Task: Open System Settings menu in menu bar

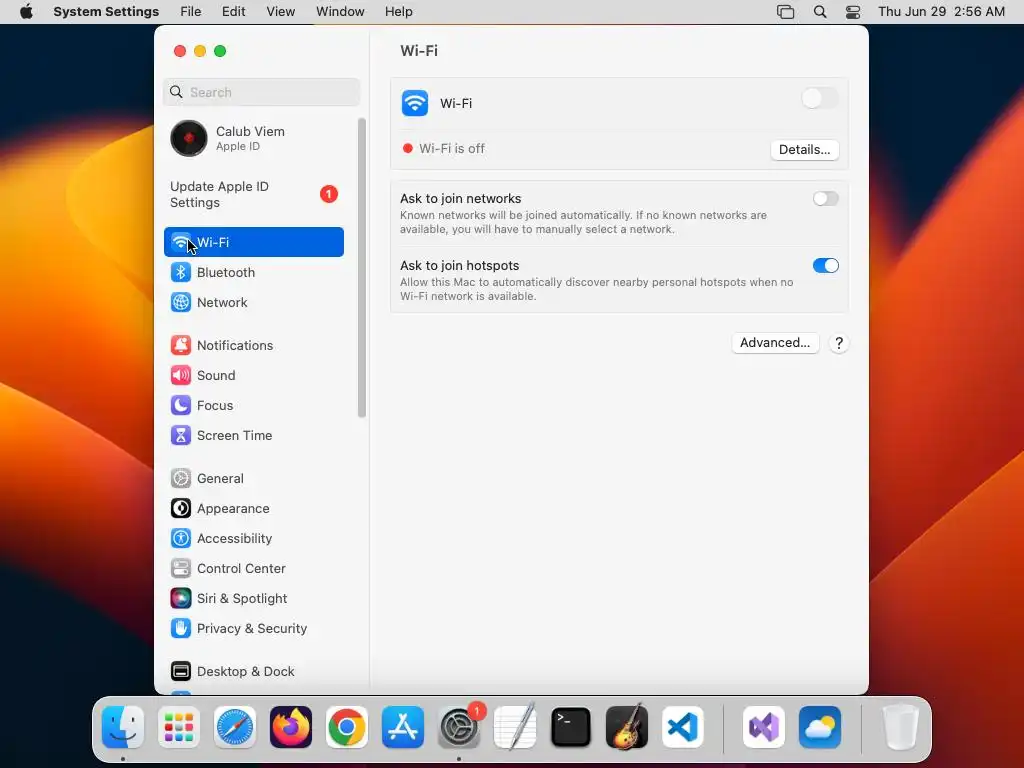Action: click(106, 12)
